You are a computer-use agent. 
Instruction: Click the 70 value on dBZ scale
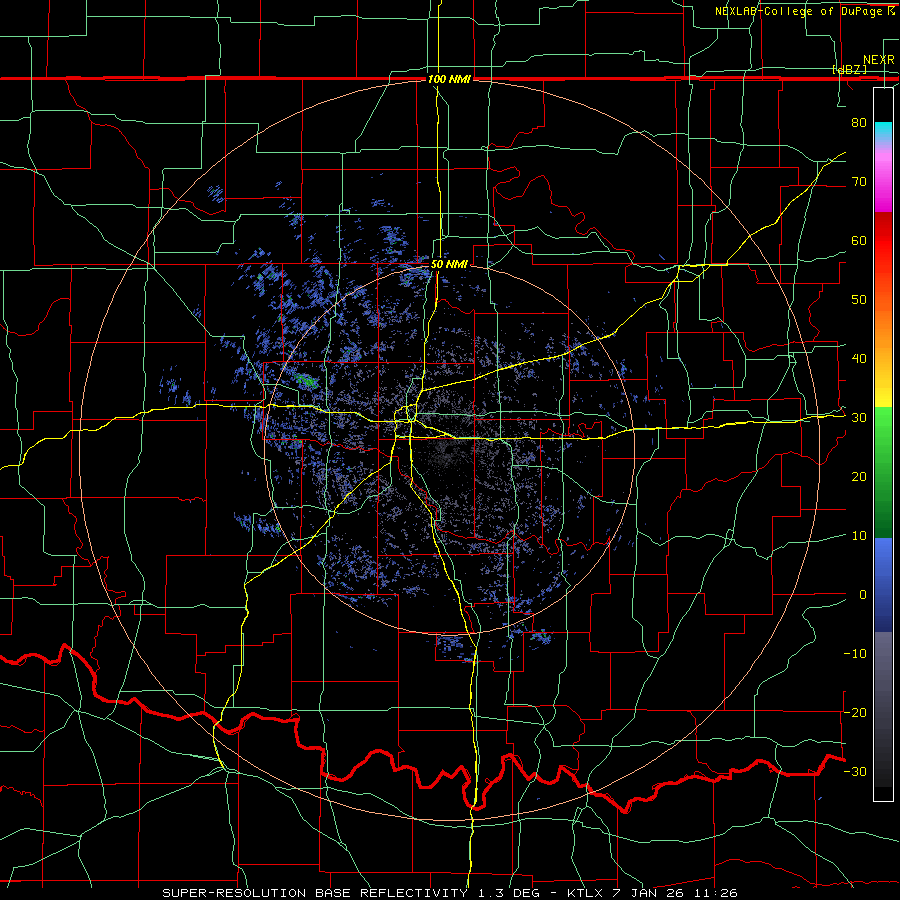coord(859,181)
